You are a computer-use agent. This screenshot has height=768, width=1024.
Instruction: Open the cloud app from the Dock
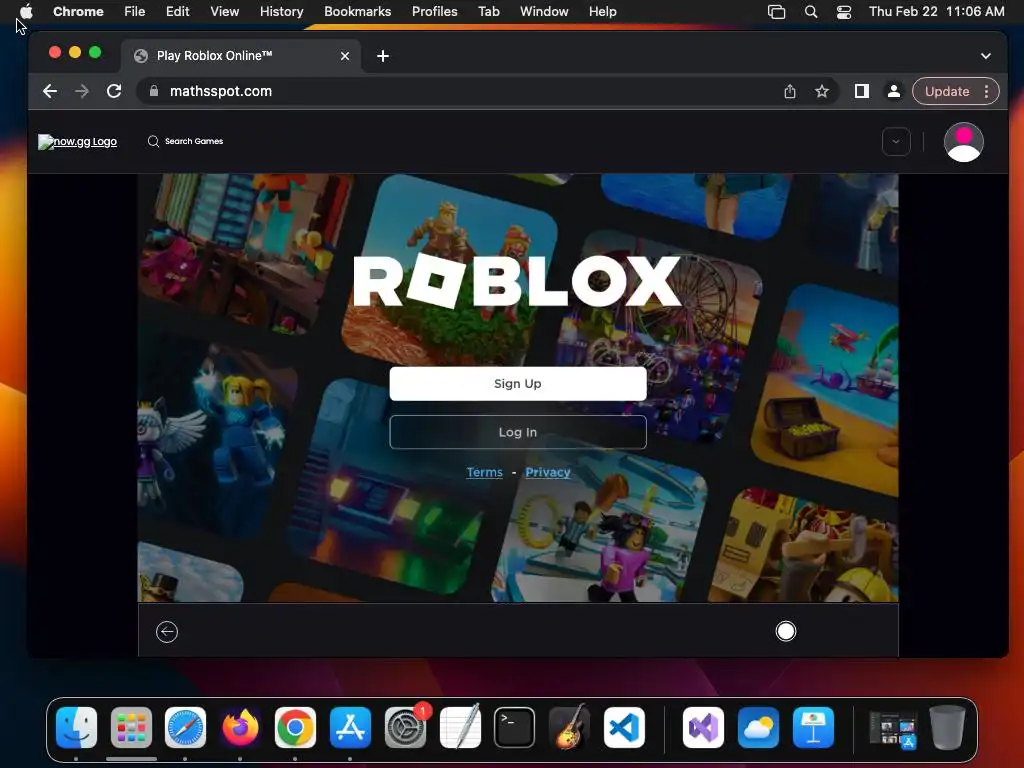coord(758,728)
